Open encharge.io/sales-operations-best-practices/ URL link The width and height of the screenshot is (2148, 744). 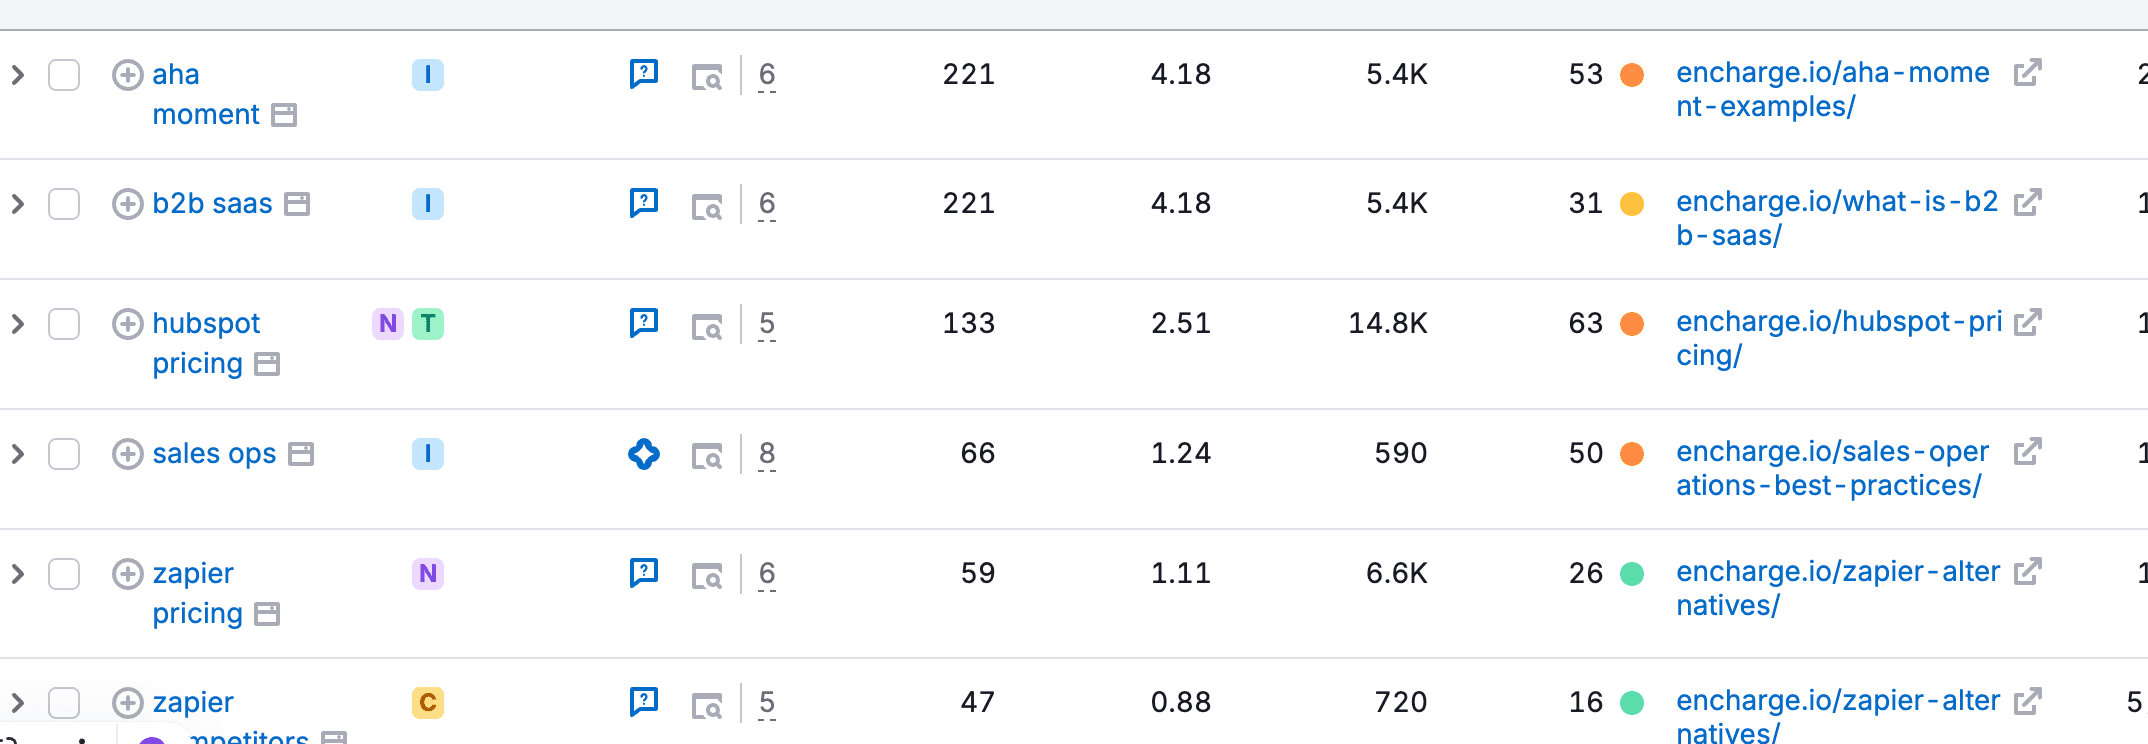click(1832, 468)
